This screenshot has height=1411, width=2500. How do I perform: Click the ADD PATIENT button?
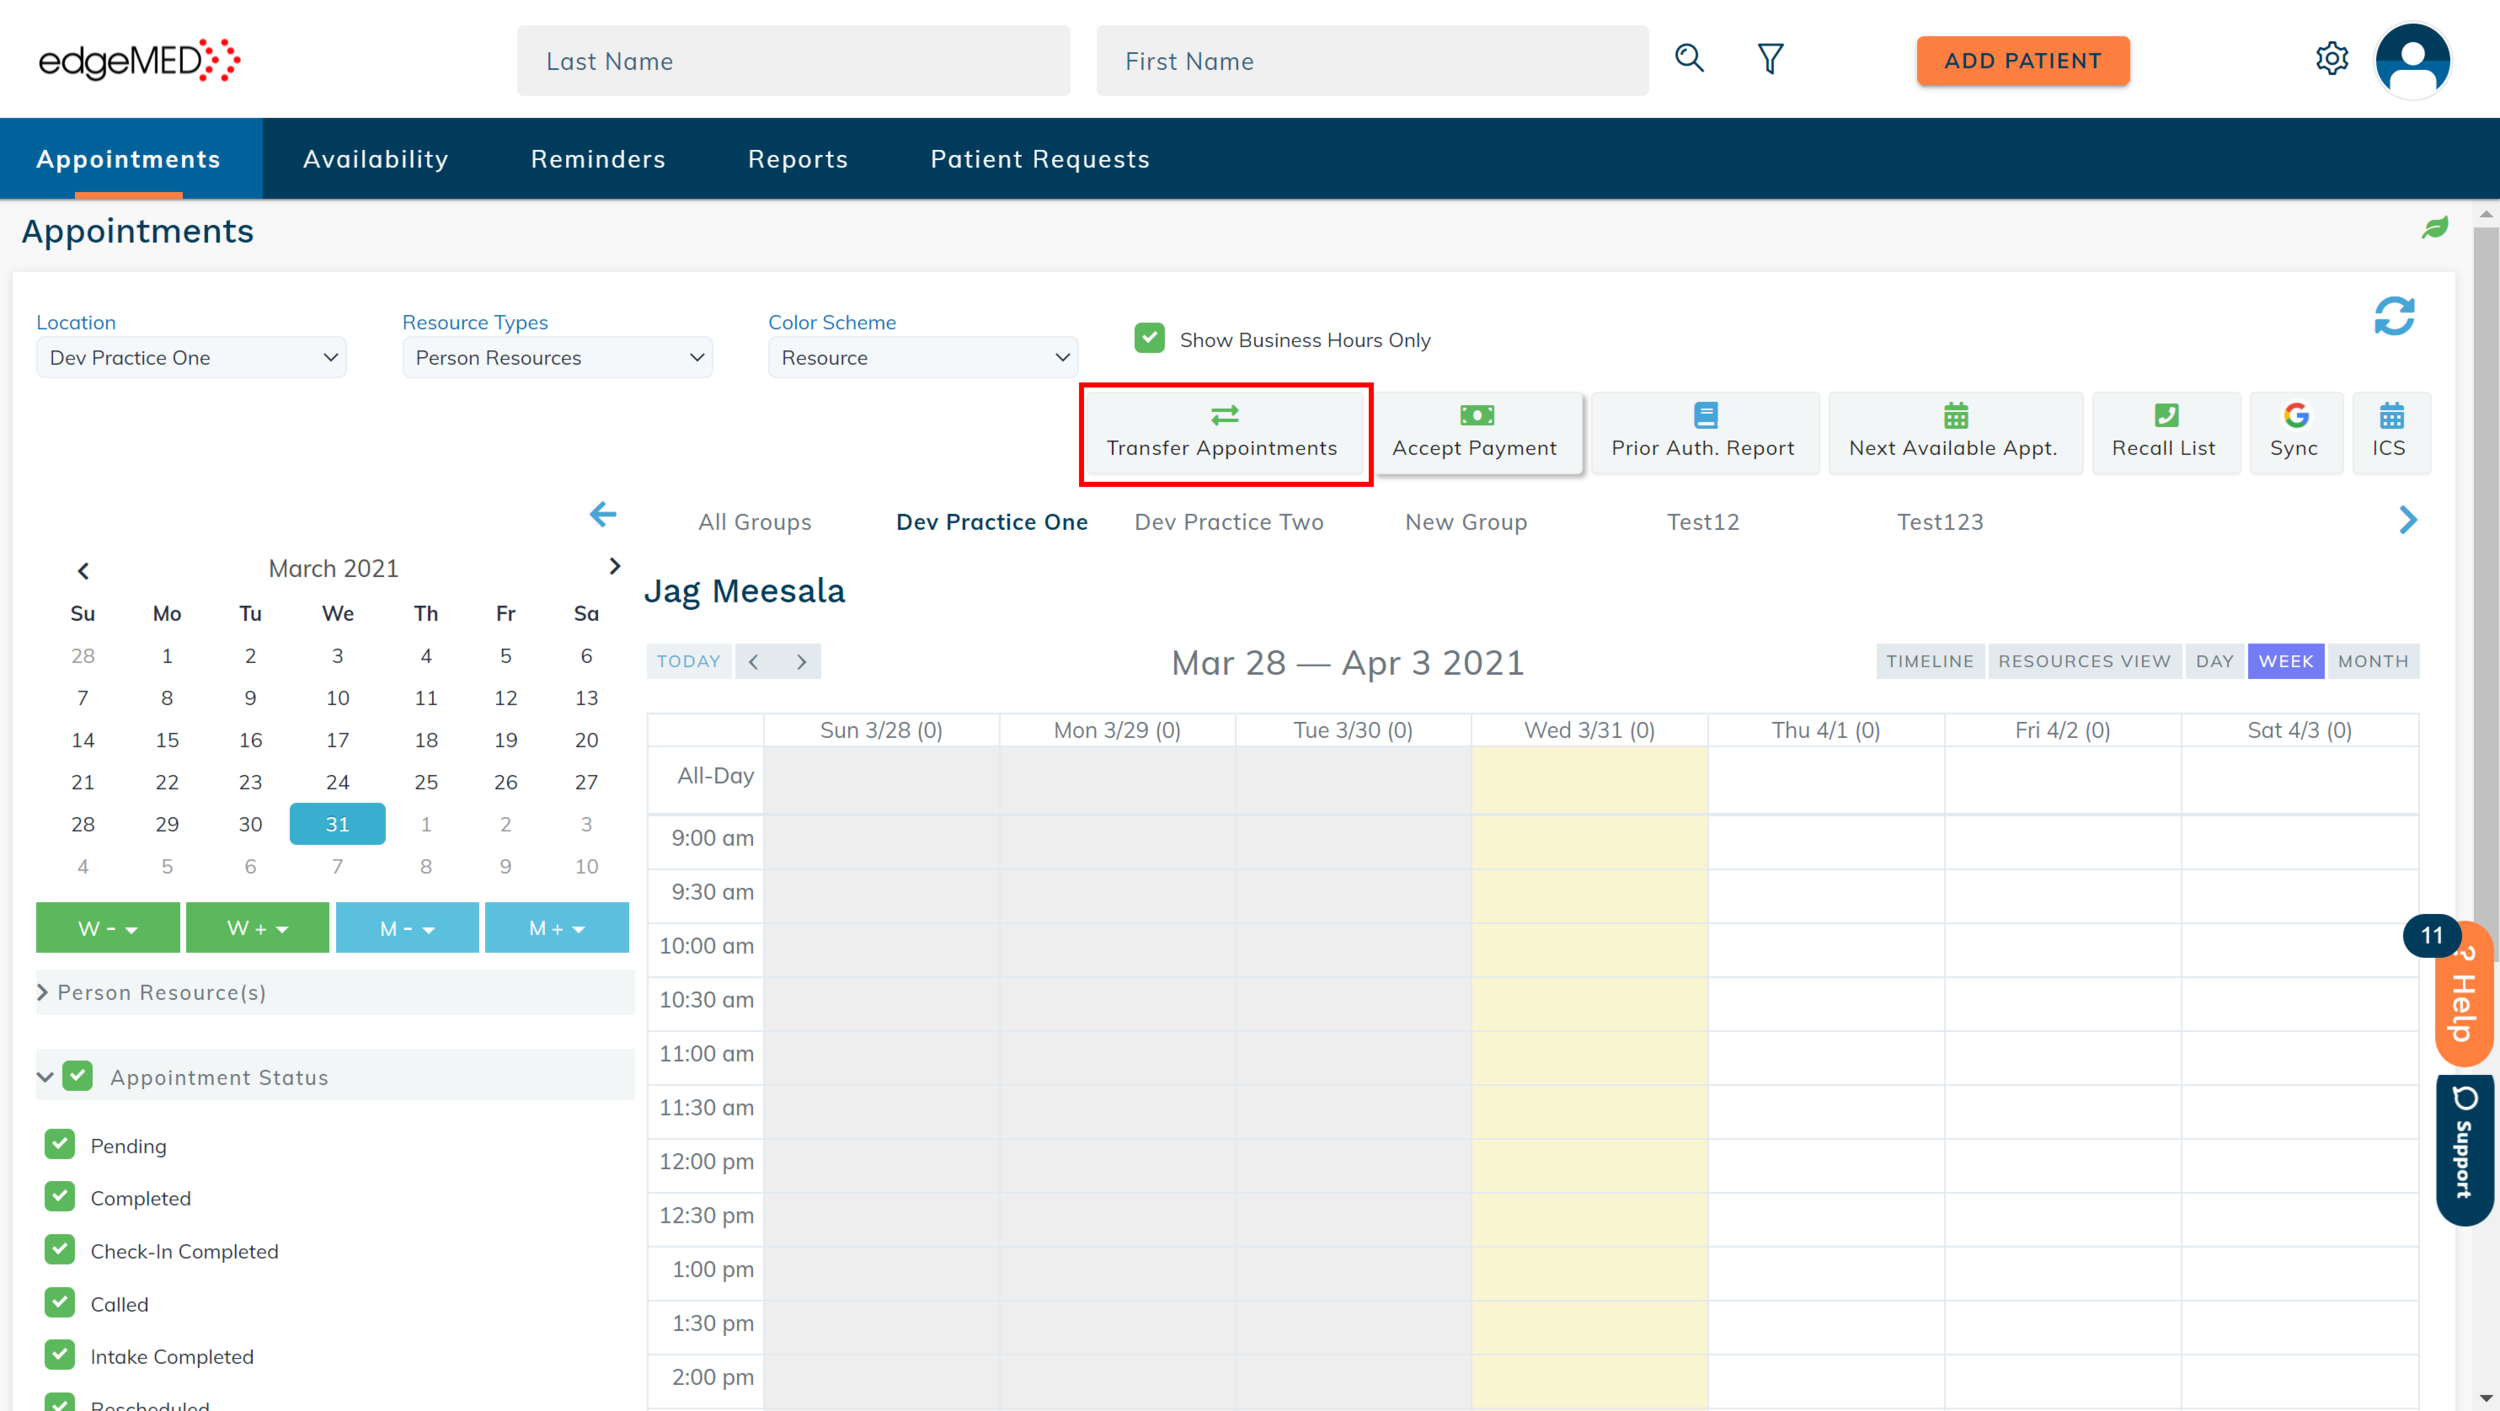coord(2022,61)
